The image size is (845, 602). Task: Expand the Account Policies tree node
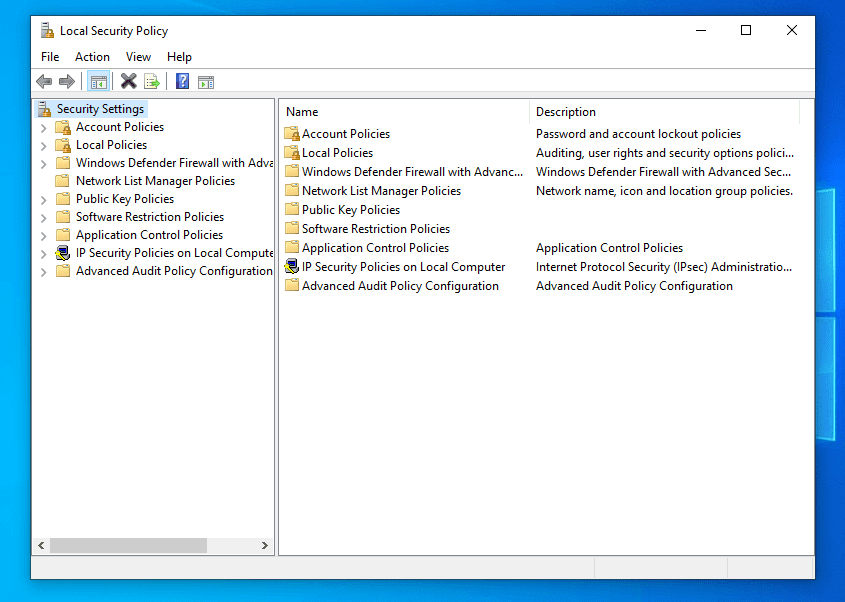pyautogui.click(x=42, y=127)
